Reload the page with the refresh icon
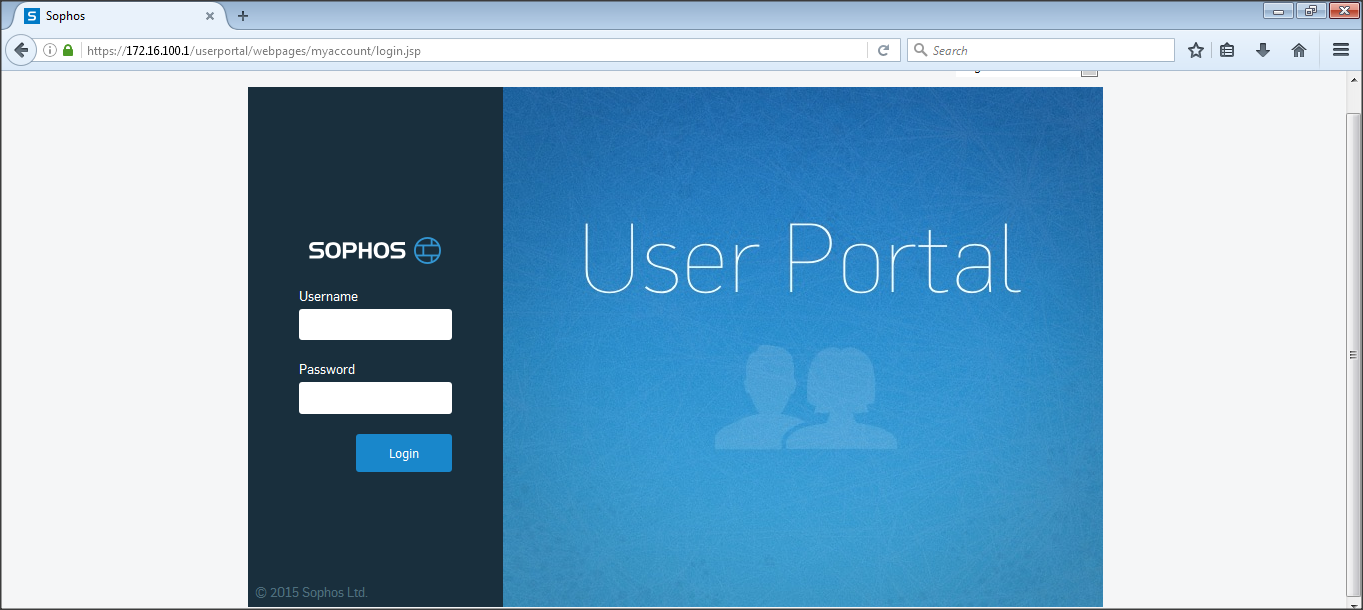1363x610 pixels. (883, 50)
